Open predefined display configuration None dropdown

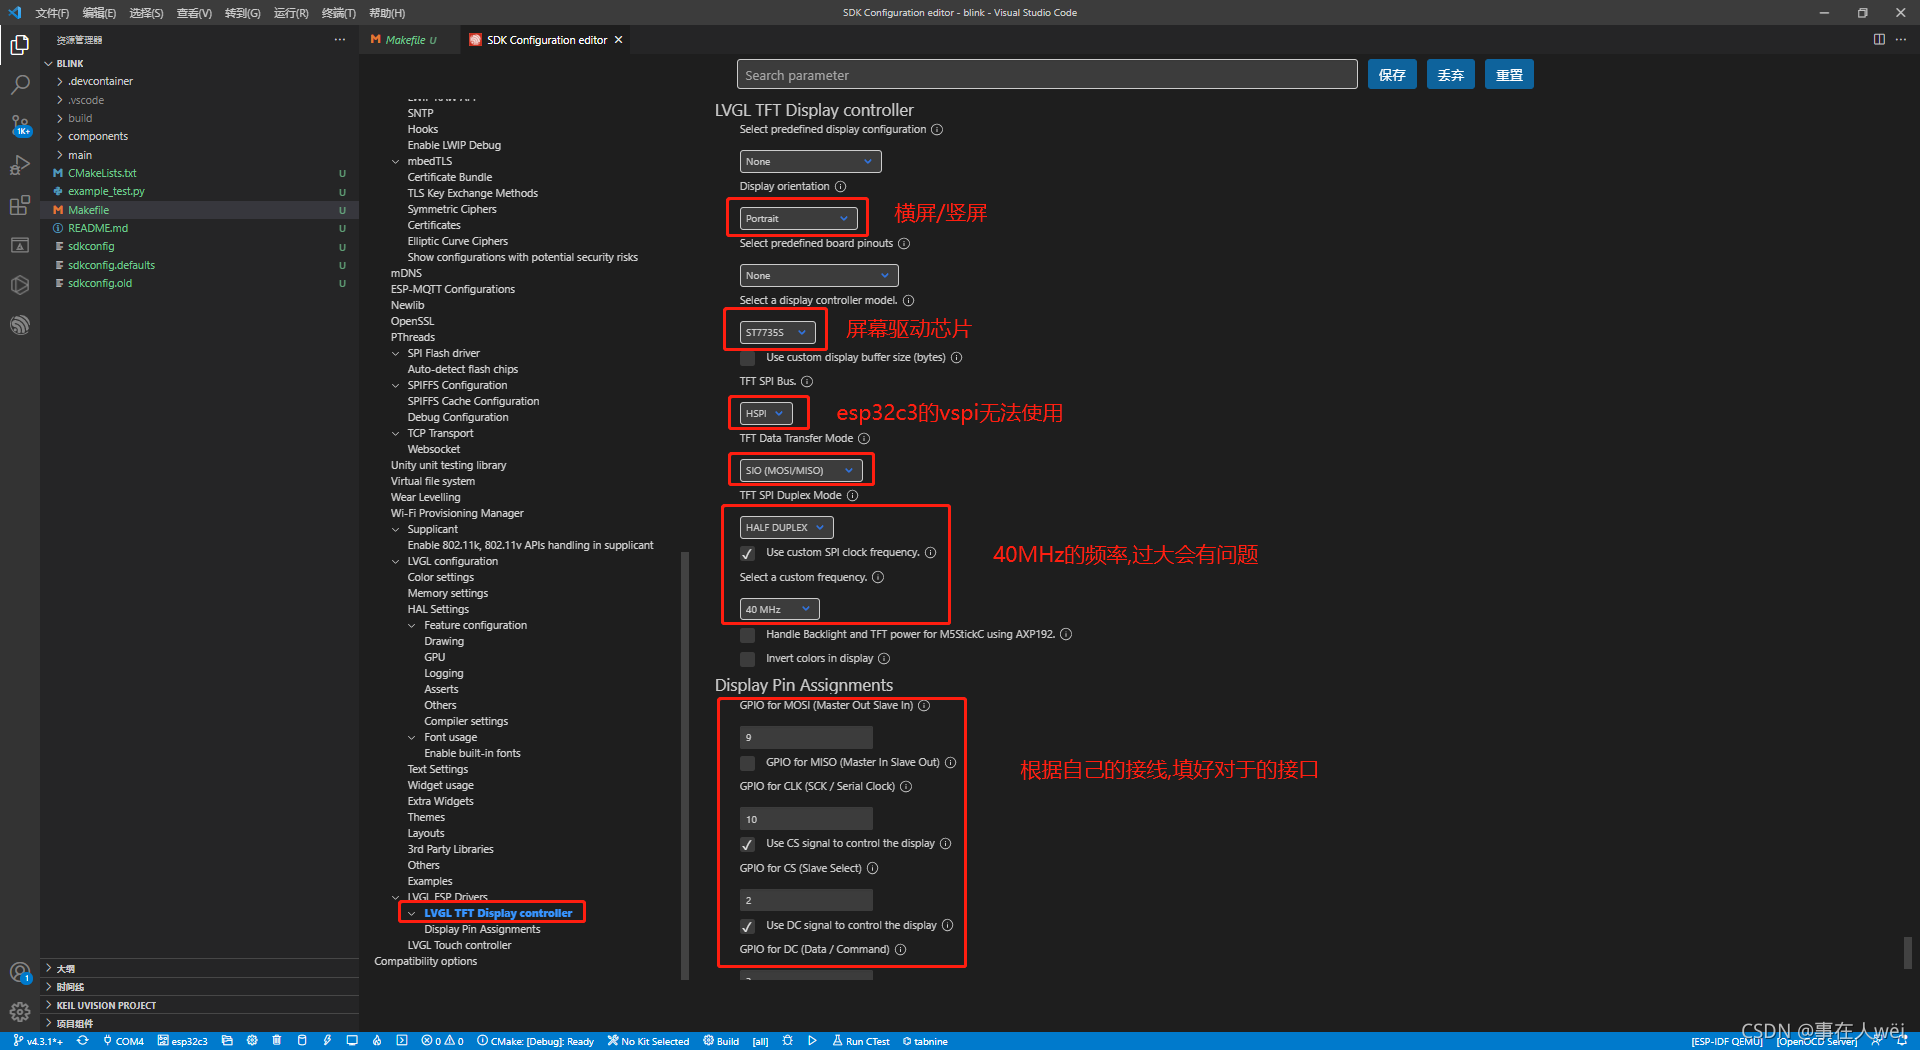[x=810, y=162]
